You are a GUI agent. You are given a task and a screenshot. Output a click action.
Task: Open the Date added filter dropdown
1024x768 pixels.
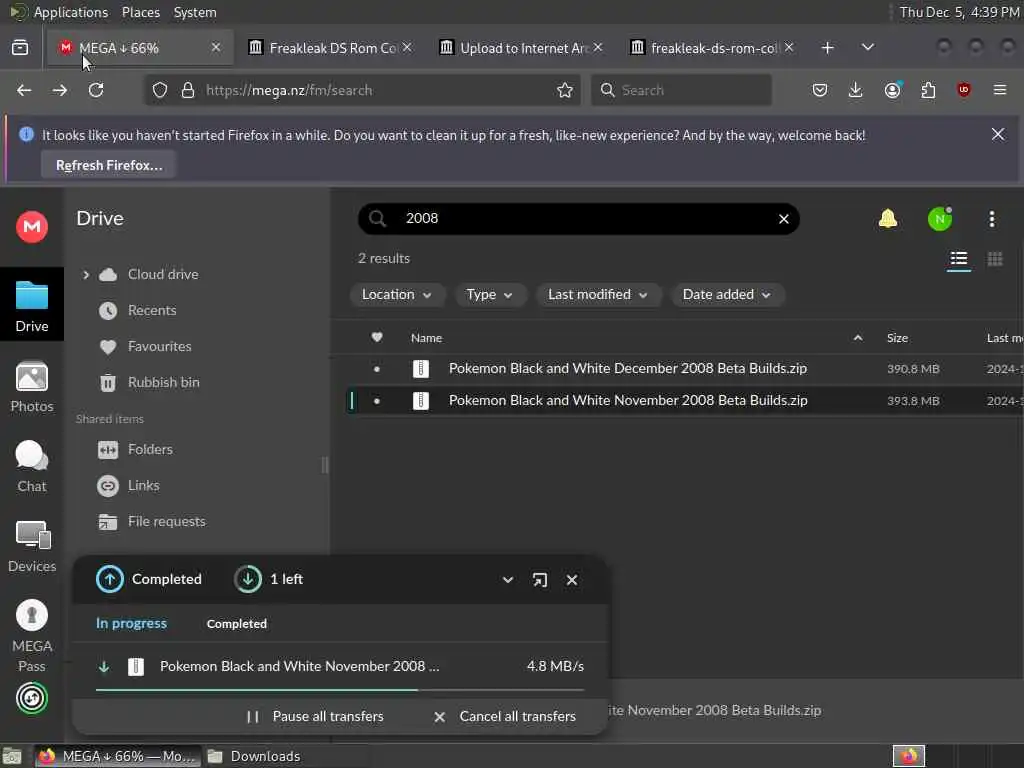[726, 295]
